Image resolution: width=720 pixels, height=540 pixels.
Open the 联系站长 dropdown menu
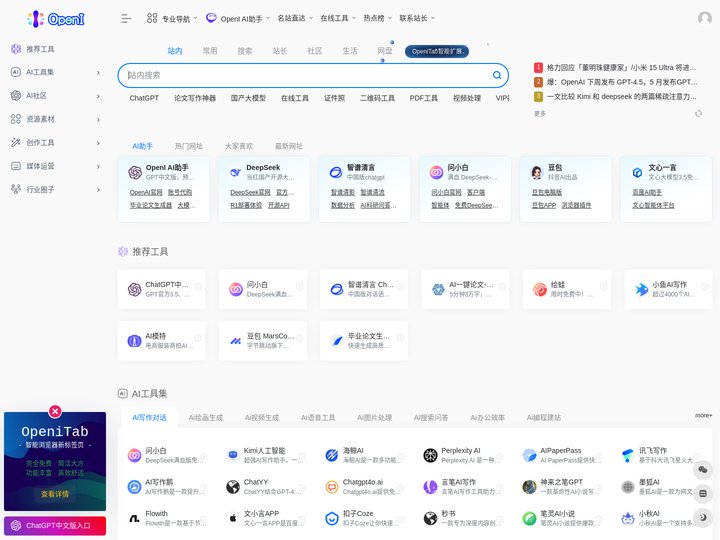tap(417, 18)
